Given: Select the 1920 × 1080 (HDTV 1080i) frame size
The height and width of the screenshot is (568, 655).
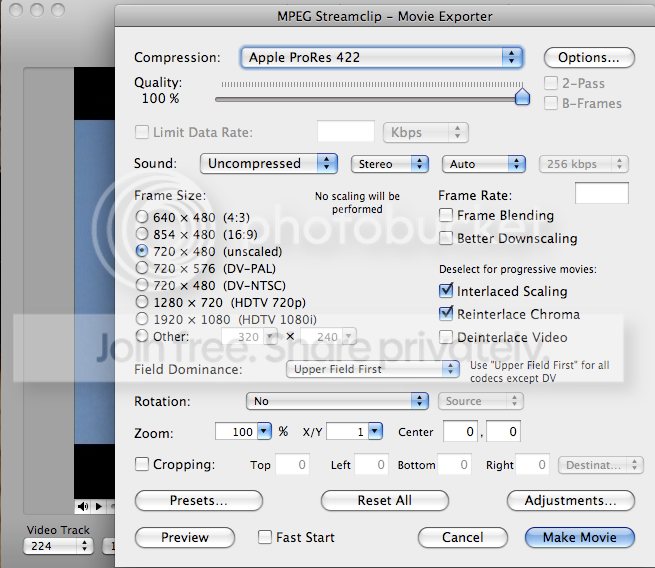Looking at the screenshot, I should (142, 319).
